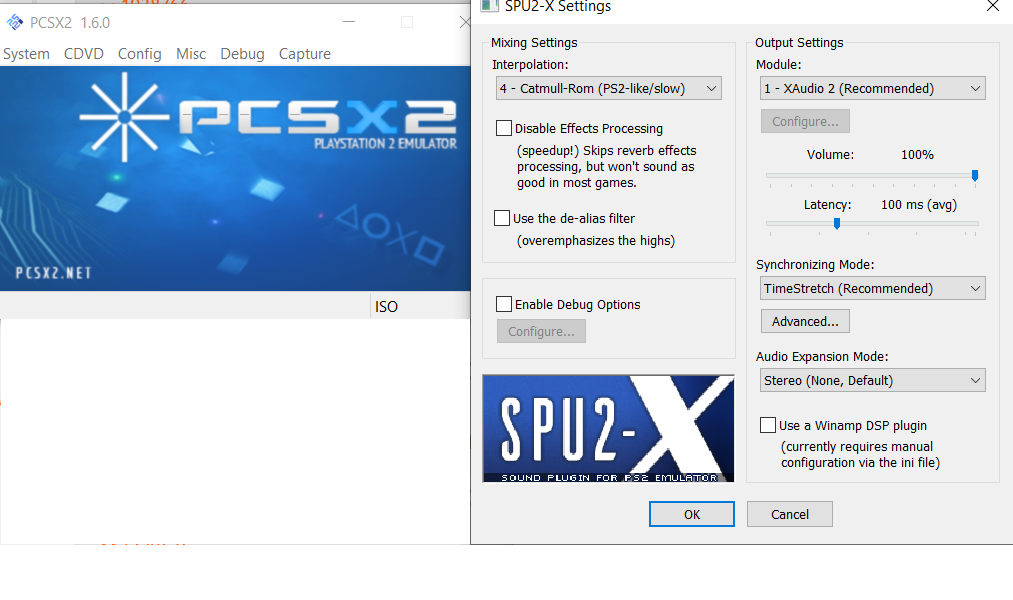
Task: Toggle Use the de-alias filter checkbox
Action: (x=502, y=218)
